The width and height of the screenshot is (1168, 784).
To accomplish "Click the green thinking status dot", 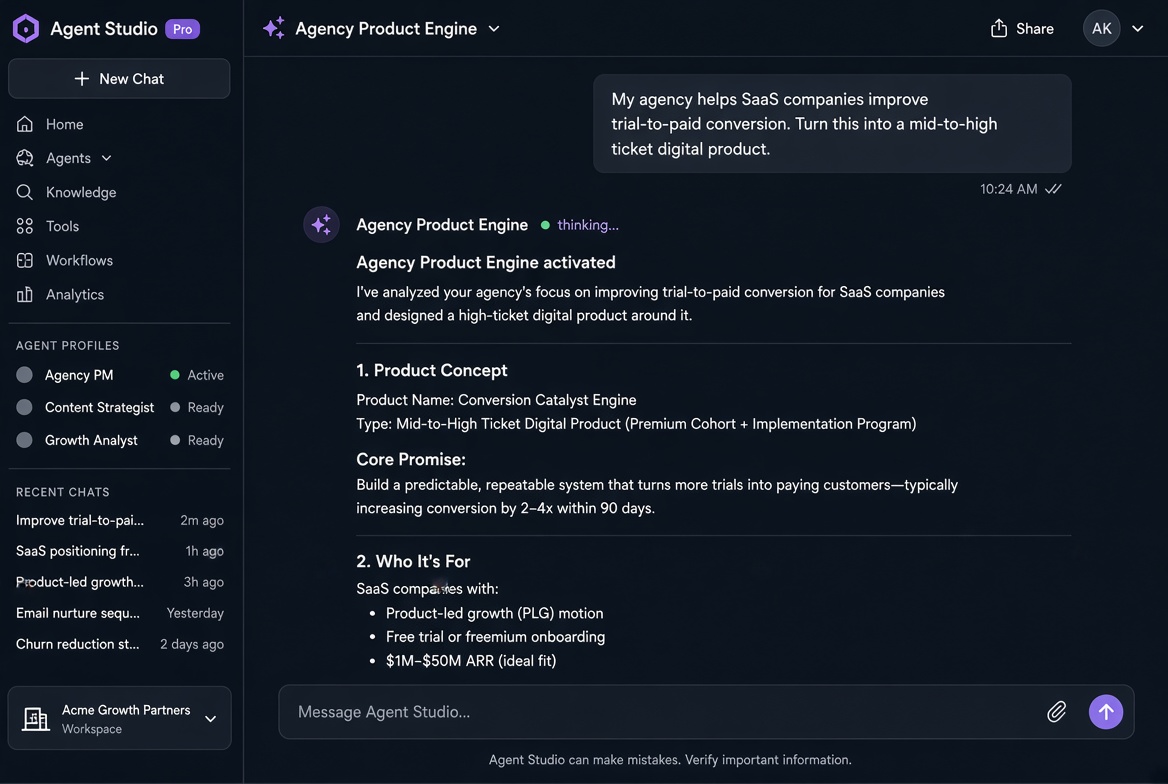I will coord(545,225).
